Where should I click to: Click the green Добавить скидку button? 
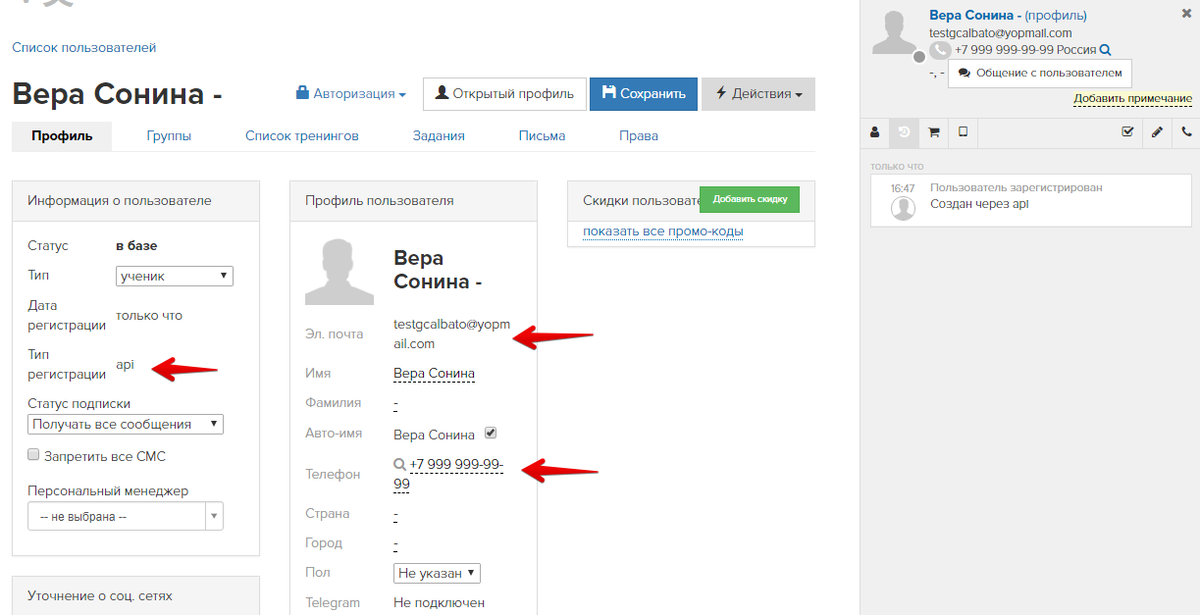point(750,199)
